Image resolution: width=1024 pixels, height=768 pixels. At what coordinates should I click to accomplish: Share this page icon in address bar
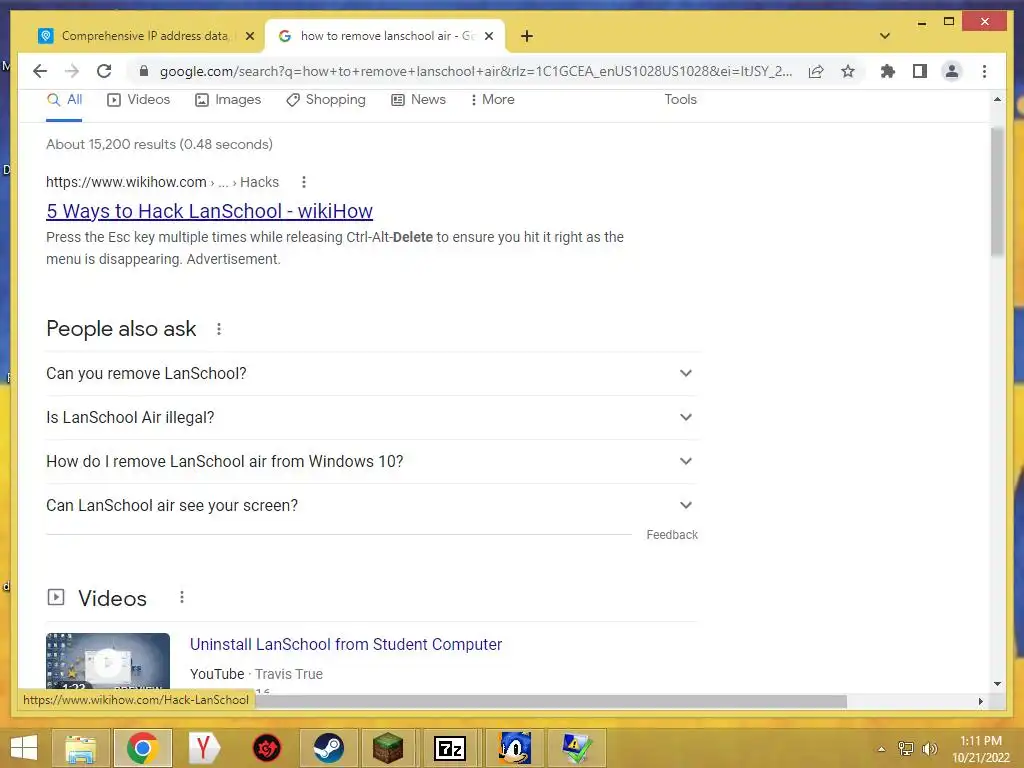pos(816,71)
